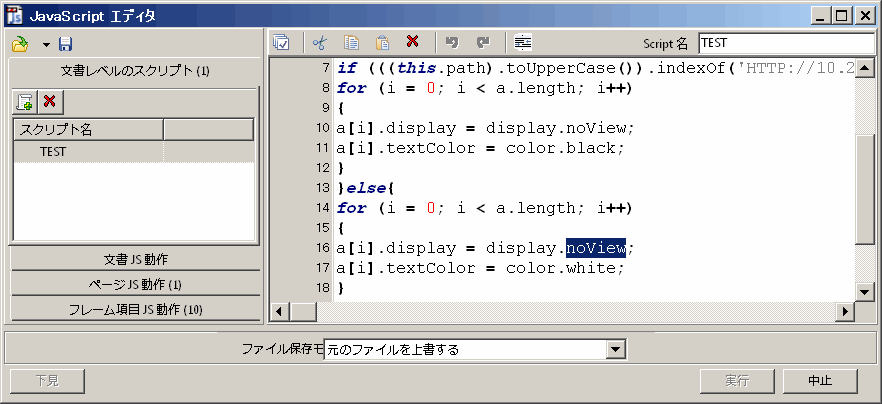Image resolution: width=882 pixels, height=404 pixels.
Task: Click color.black on line 11
Action: click(560, 148)
